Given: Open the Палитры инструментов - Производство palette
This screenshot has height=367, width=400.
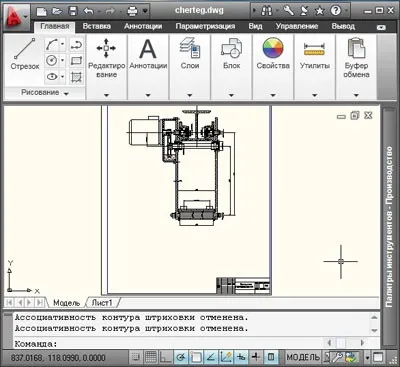Looking at the screenshot, I should 389,227.
